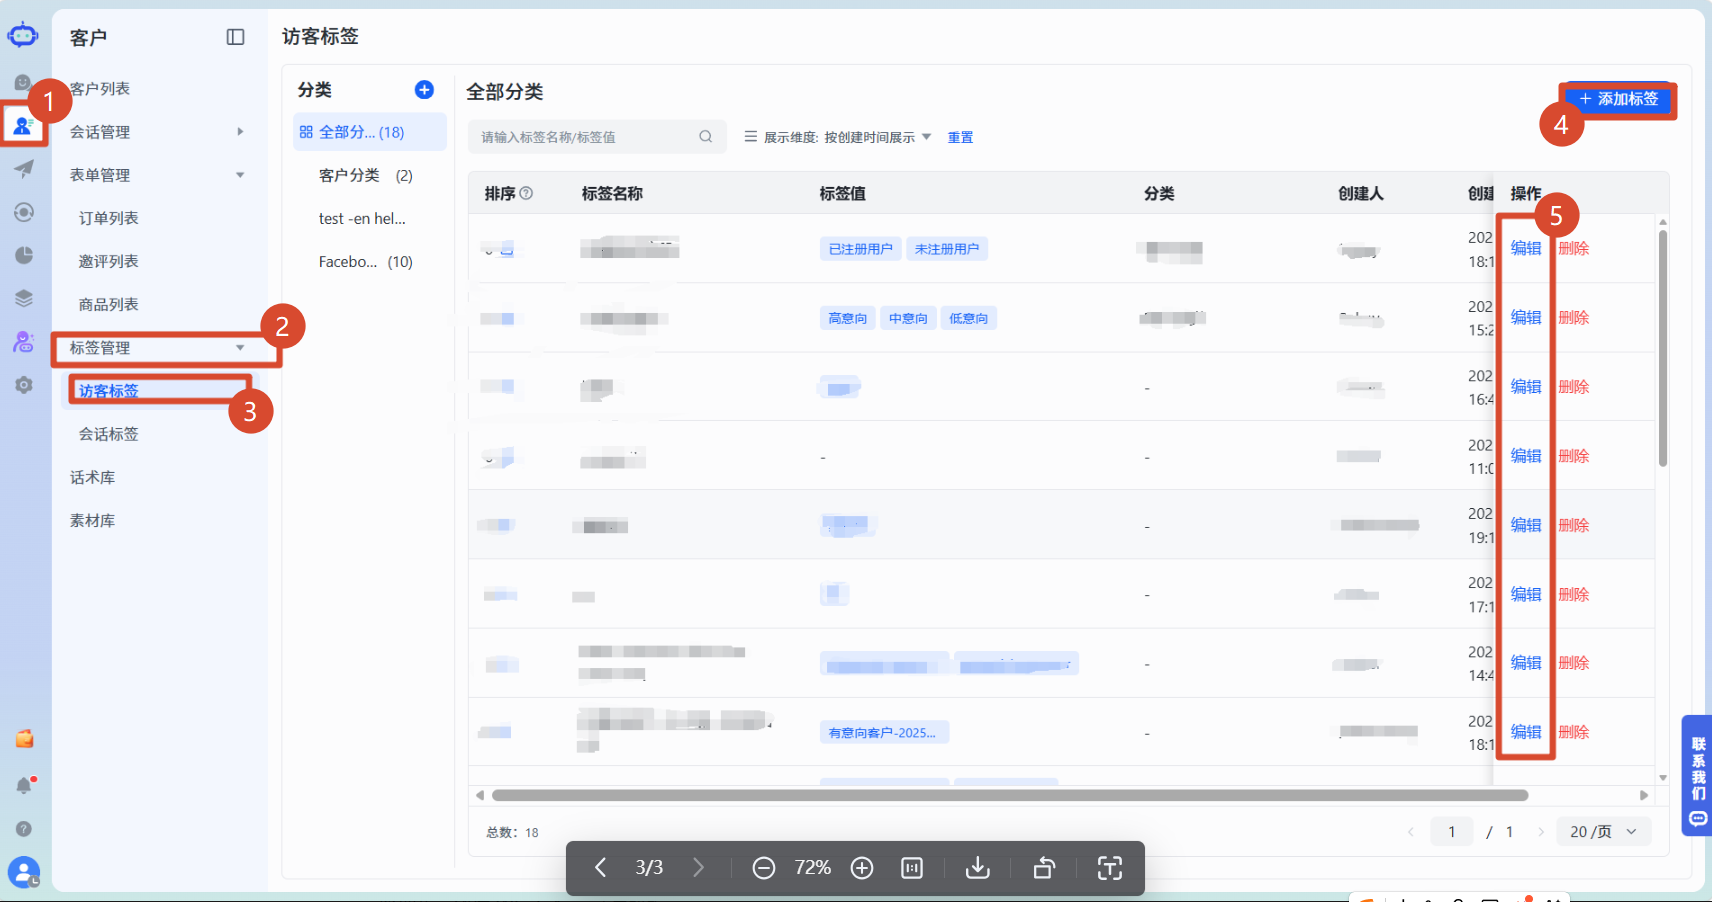Open the settings gear icon in left rail
This screenshot has width=1712, height=902.
tap(24, 385)
